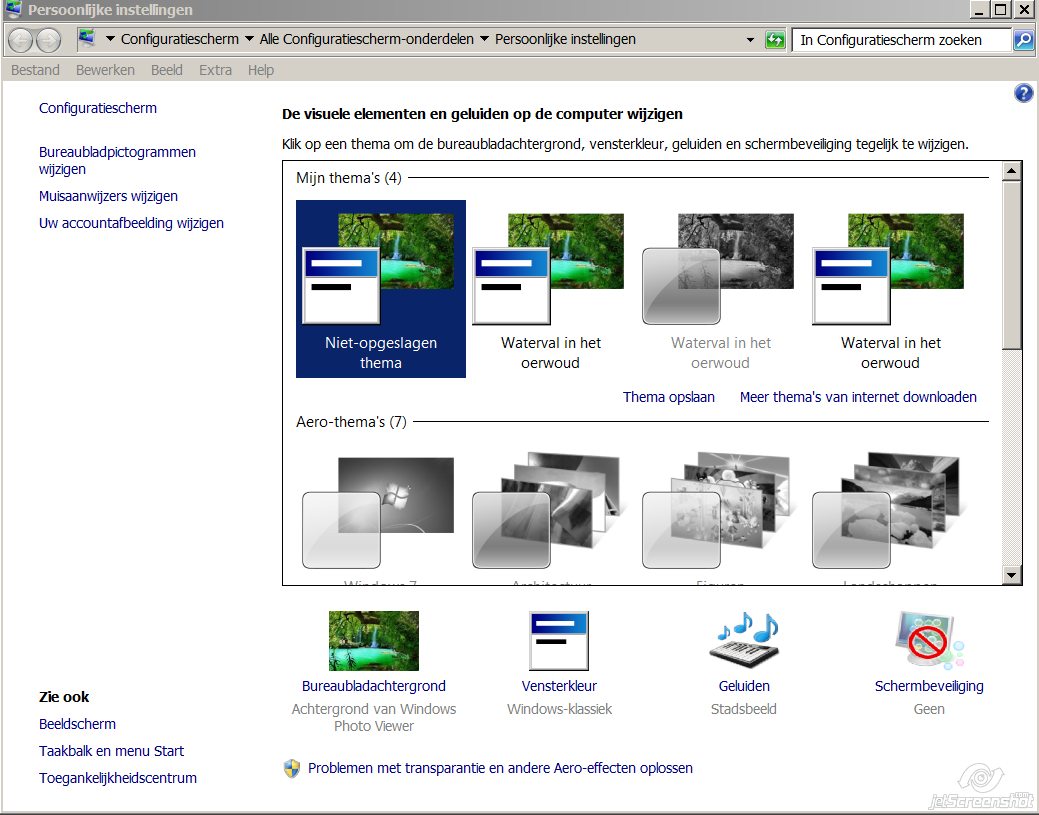Click the Mijn thema's (4) heading
1039x815 pixels.
pos(349,178)
